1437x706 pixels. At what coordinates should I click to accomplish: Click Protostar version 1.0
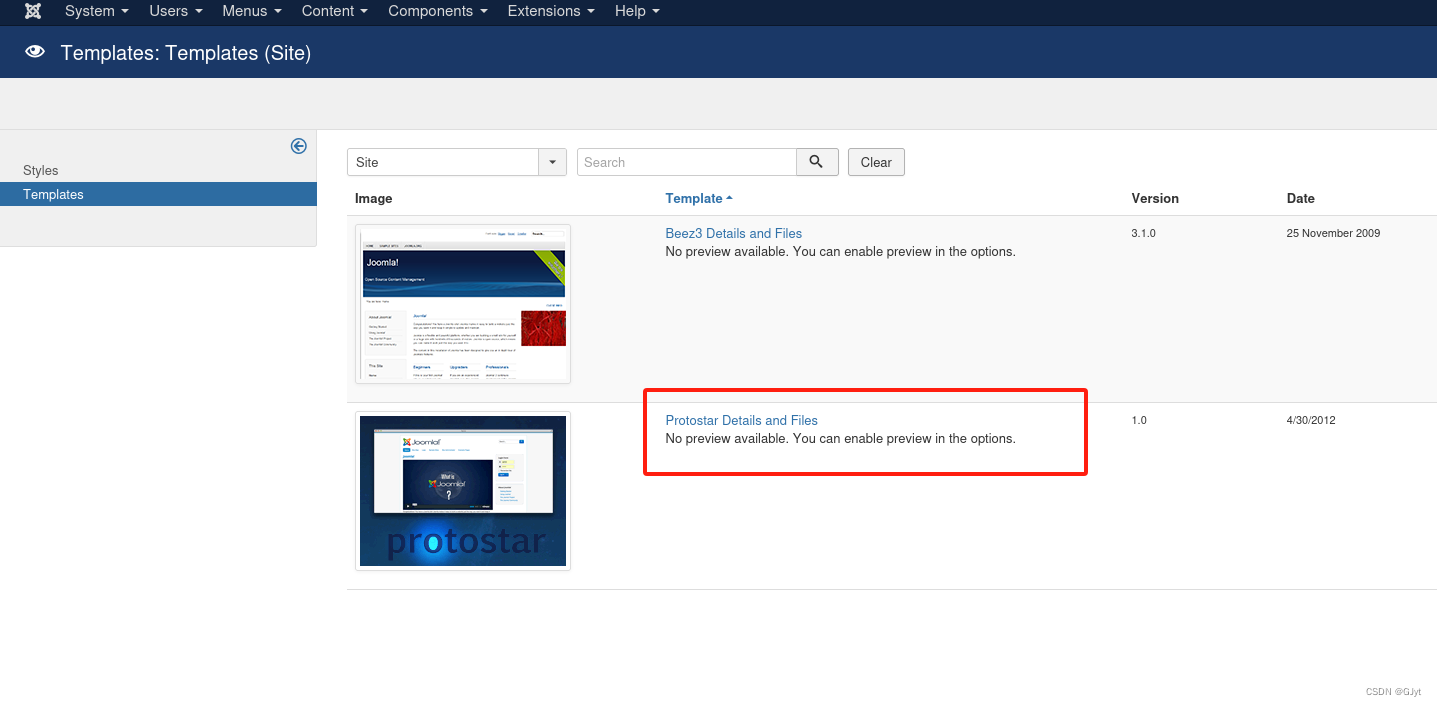pyautogui.click(x=1139, y=420)
